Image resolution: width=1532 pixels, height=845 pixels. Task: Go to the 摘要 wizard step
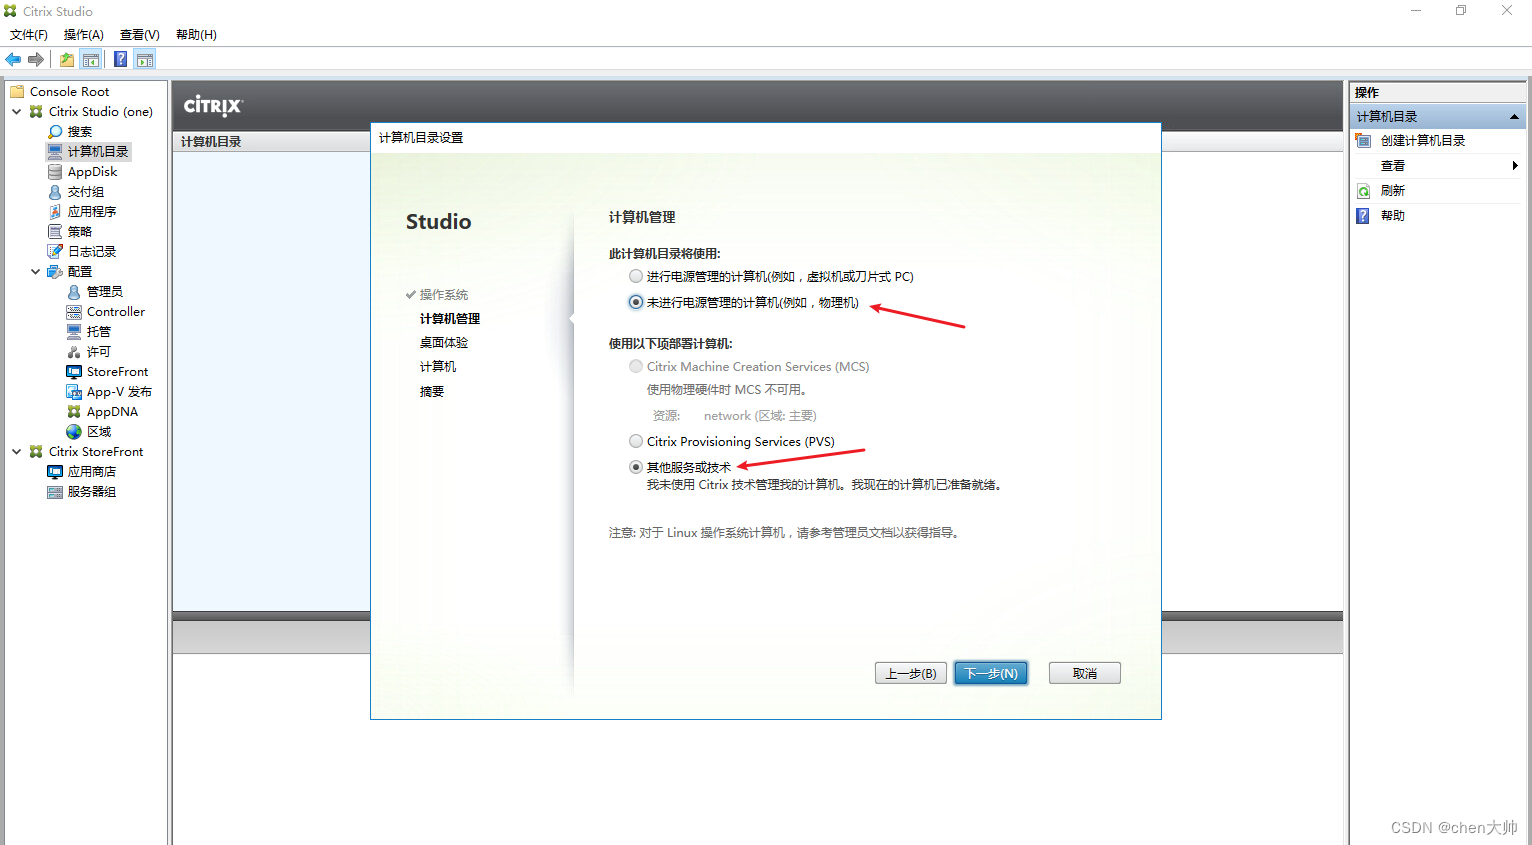pos(432,391)
